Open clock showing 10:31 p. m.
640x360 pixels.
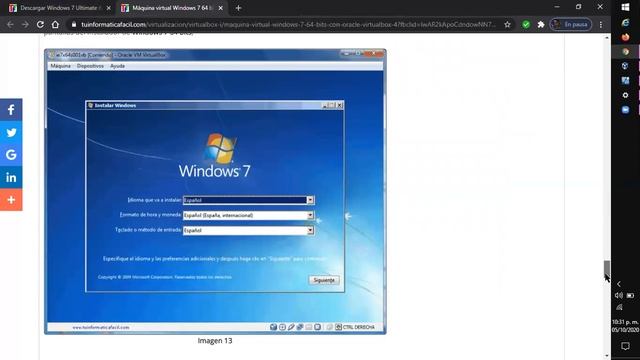pos(625,326)
